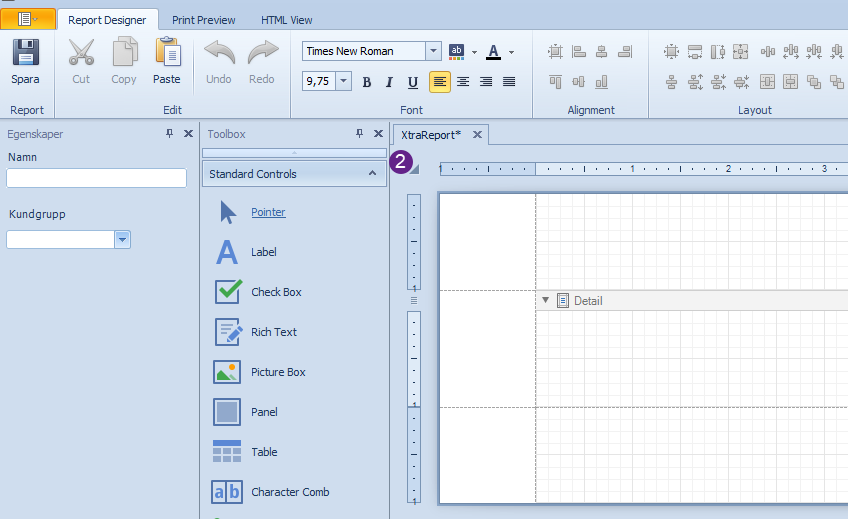
Task: Click Increase Horizontal Spacing icon
Action: (791, 52)
